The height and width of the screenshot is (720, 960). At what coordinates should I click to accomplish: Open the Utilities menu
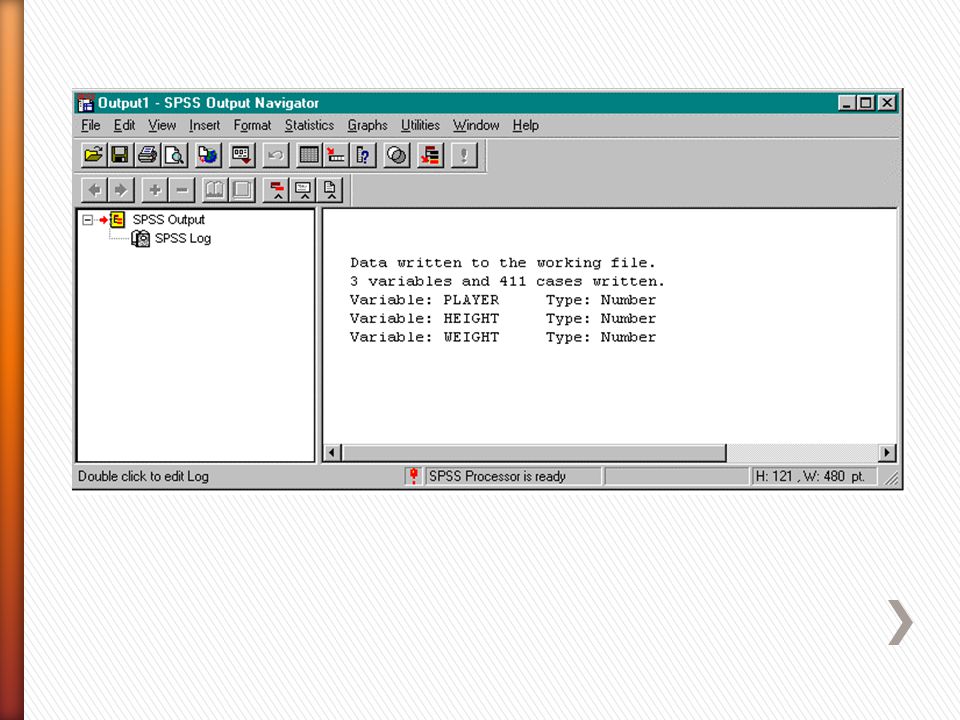[x=421, y=126]
